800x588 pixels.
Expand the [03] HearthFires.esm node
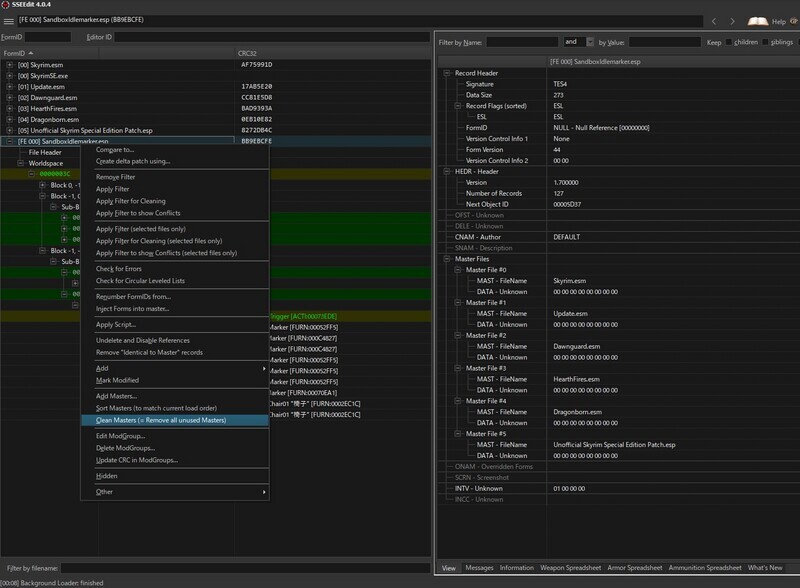coord(9,108)
